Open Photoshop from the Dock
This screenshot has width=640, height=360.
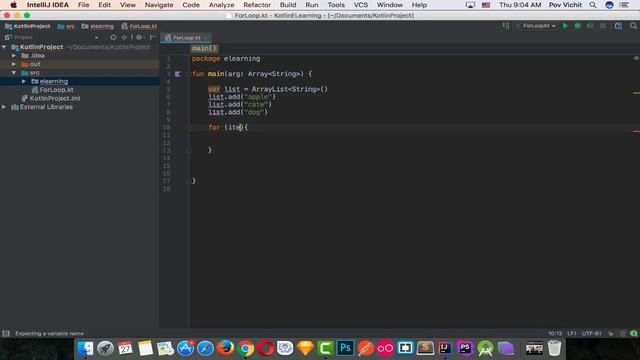[x=345, y=349]
